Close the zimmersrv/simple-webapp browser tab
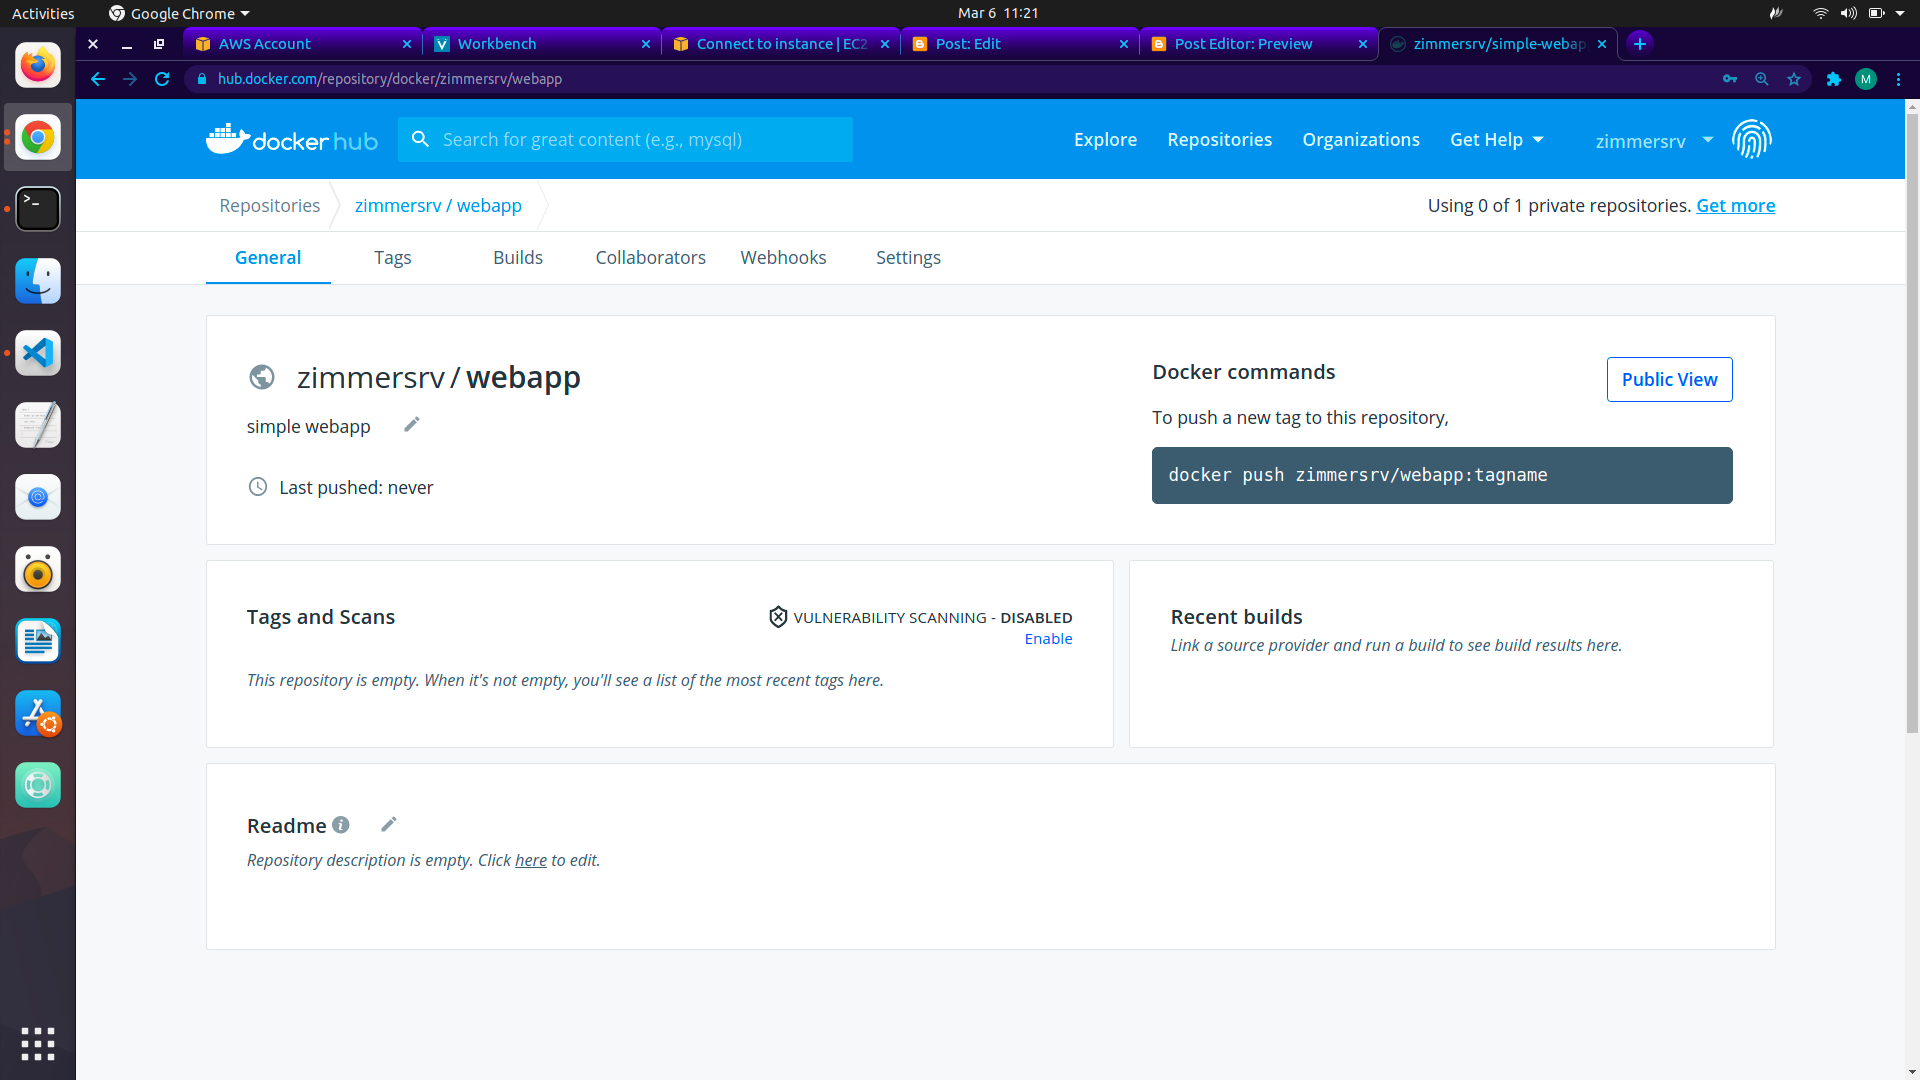 1601,44
